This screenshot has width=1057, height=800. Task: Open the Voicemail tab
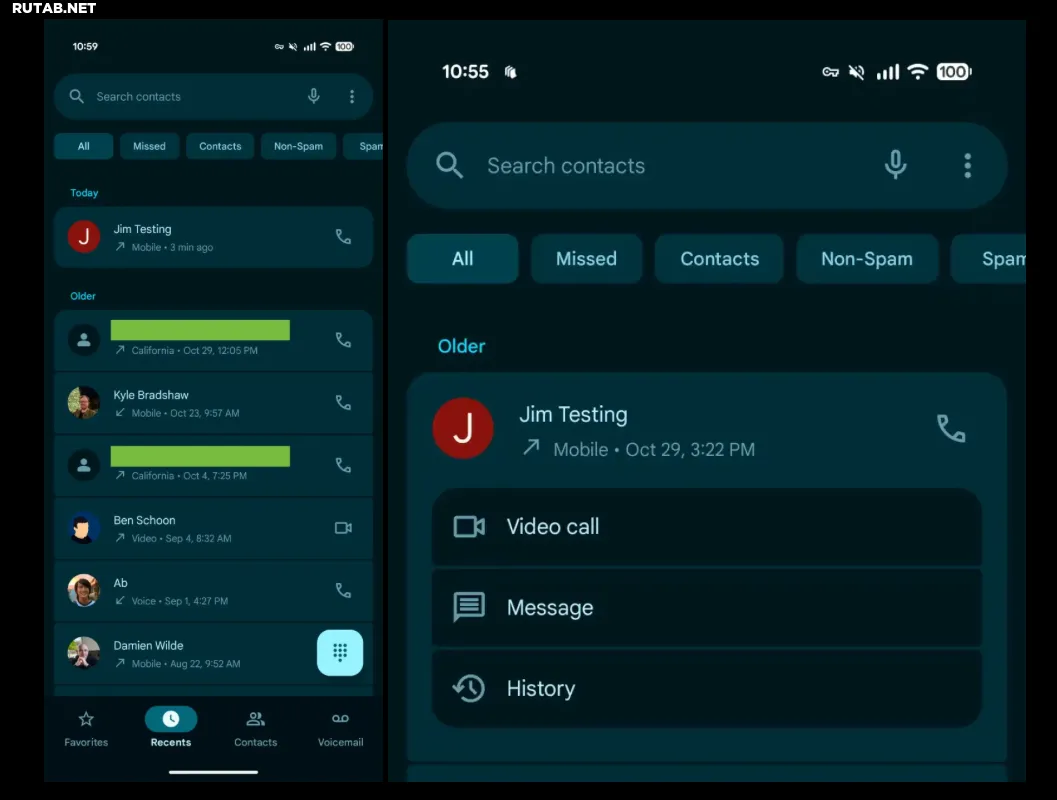tap(340, 729)
